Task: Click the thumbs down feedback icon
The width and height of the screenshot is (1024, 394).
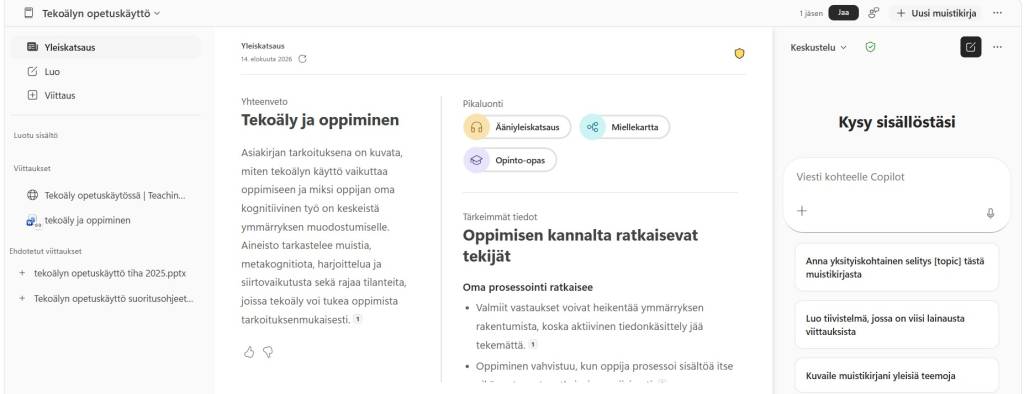Action: pos(268,352)
